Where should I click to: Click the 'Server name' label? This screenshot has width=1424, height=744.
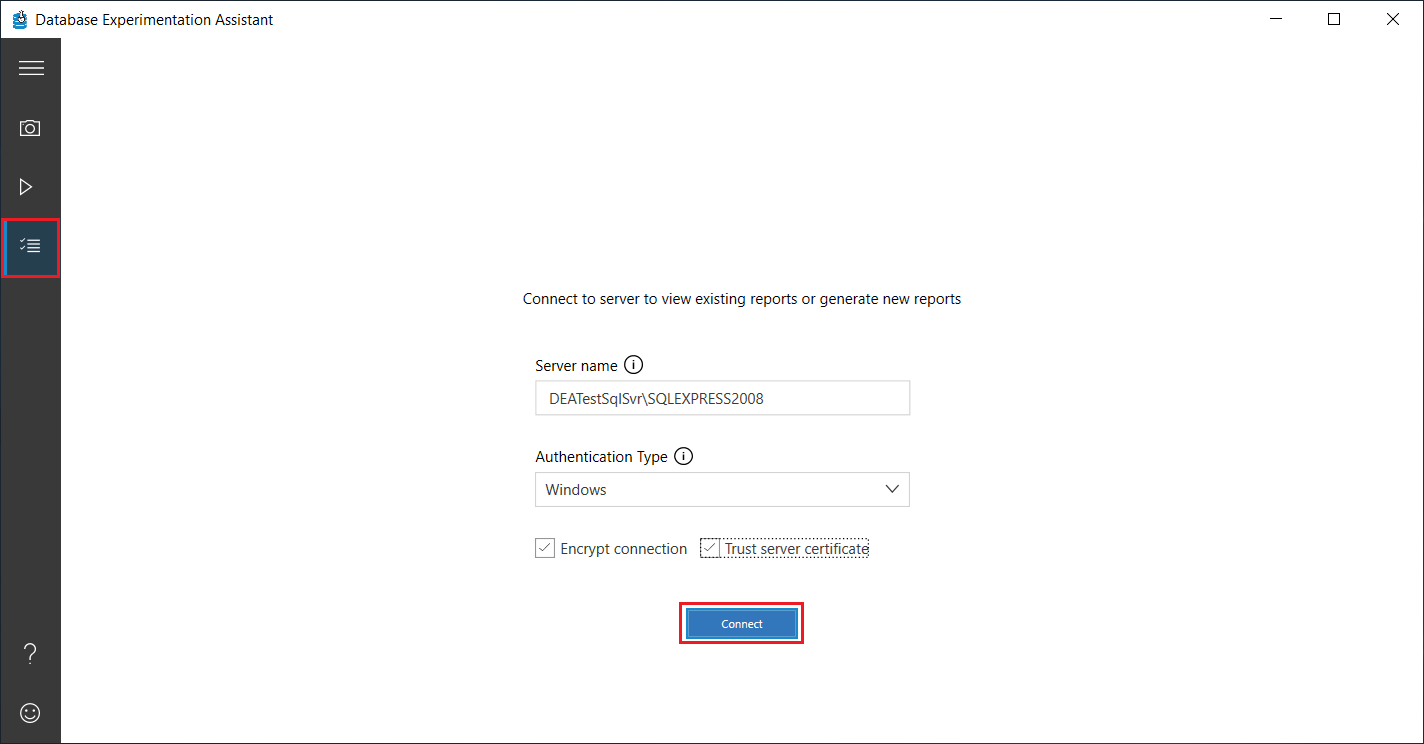tap(576, 366)
